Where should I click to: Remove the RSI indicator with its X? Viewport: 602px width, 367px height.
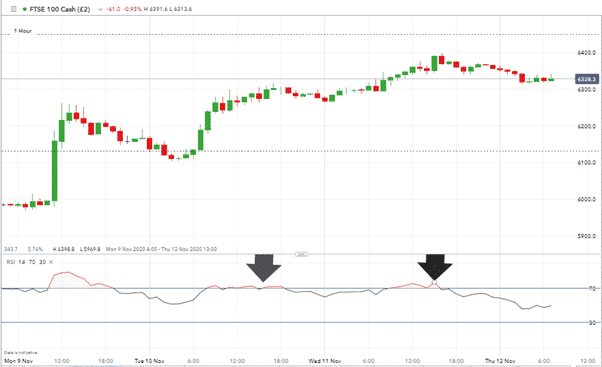(x=51, y=262)
